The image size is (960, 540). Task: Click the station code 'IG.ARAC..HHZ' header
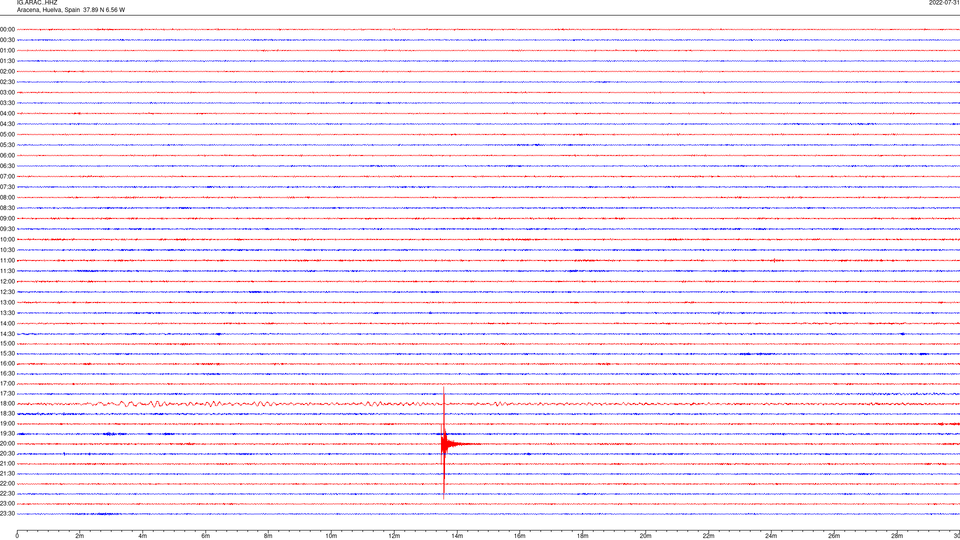point(37,2)
